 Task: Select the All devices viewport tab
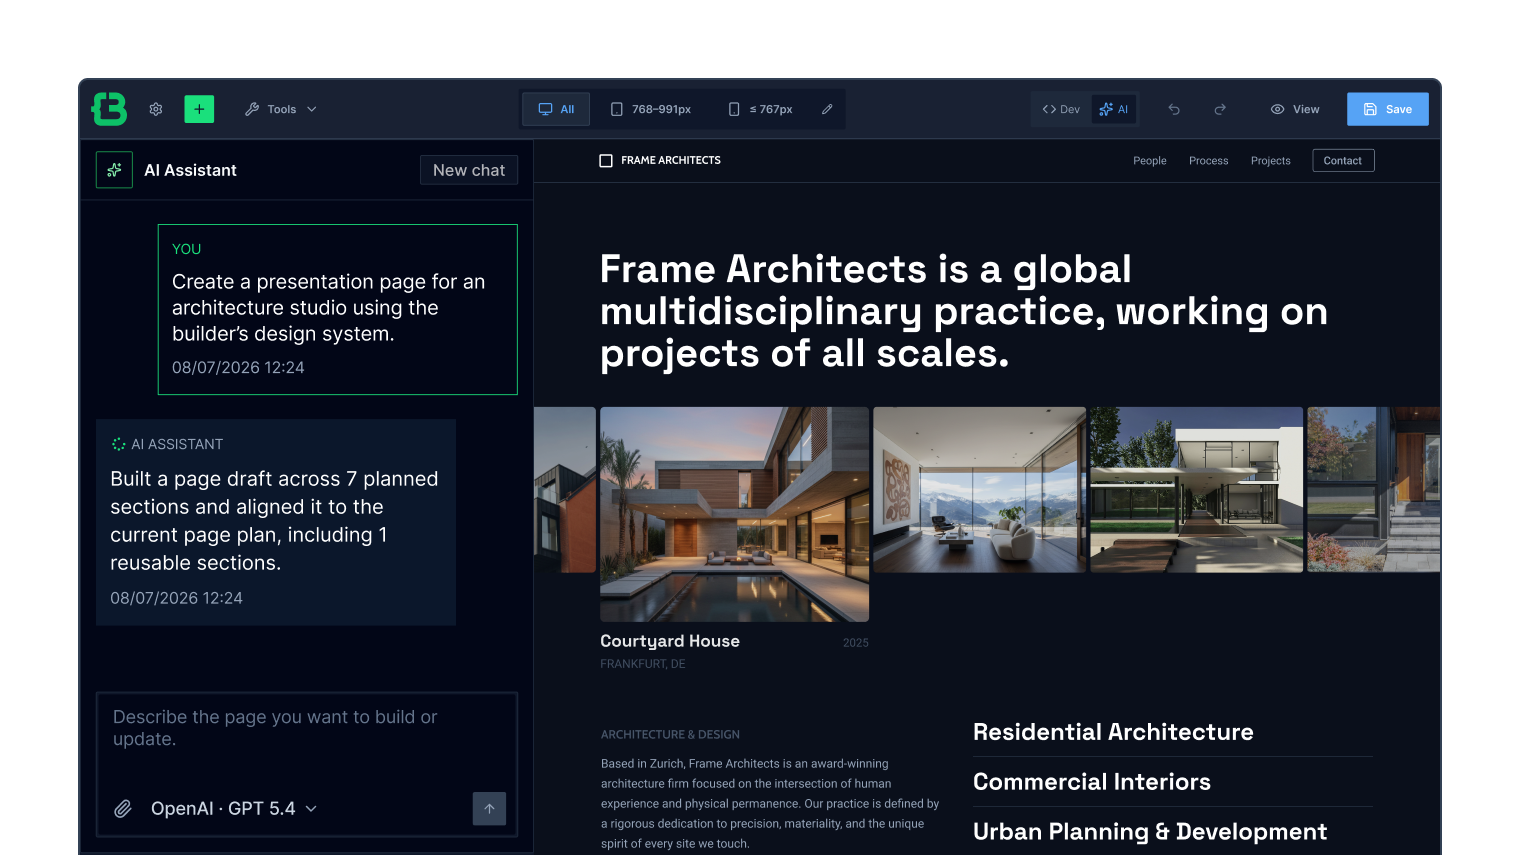556,109
